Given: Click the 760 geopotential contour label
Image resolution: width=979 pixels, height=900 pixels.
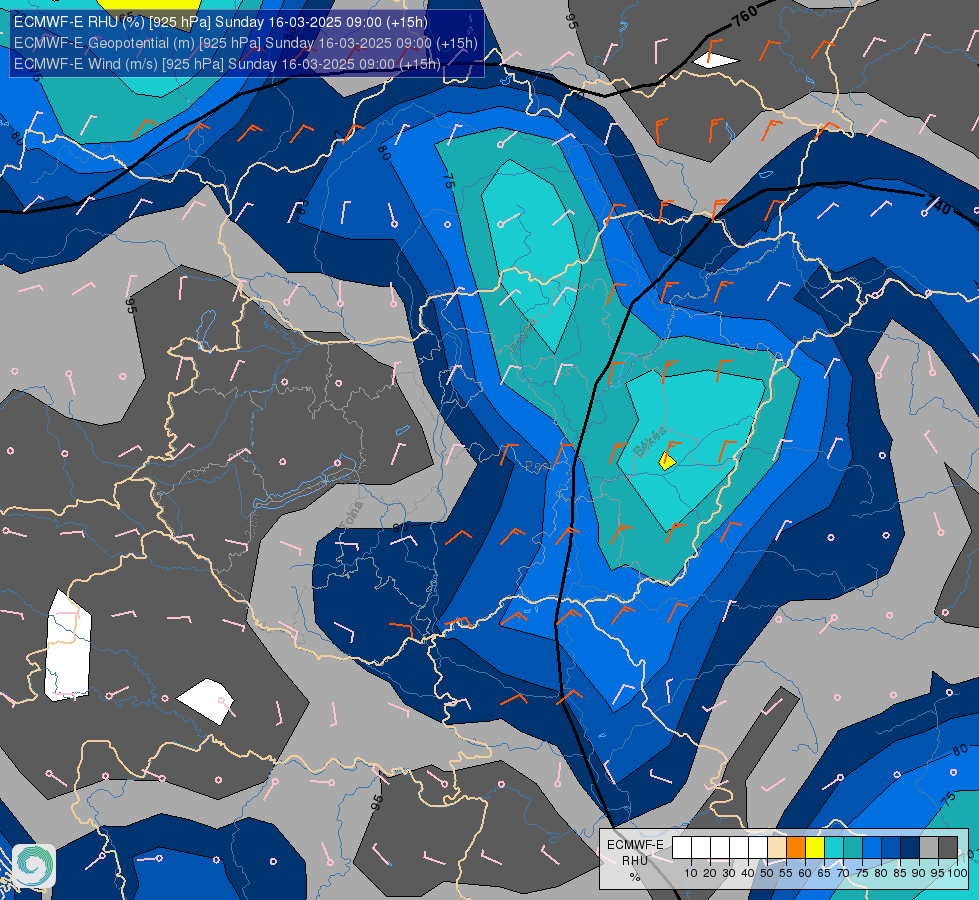Looking at the screenshot, I should 745,15.
